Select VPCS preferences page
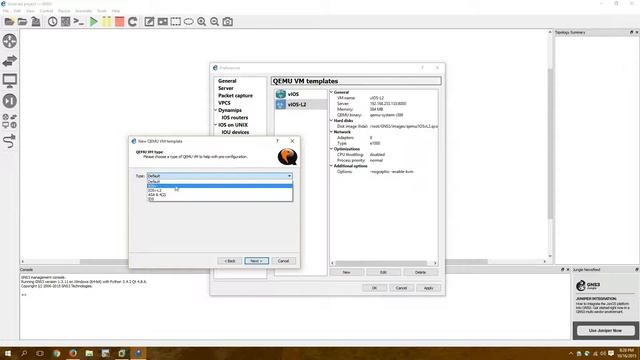 pyautogui.click(x=224, y=103)
